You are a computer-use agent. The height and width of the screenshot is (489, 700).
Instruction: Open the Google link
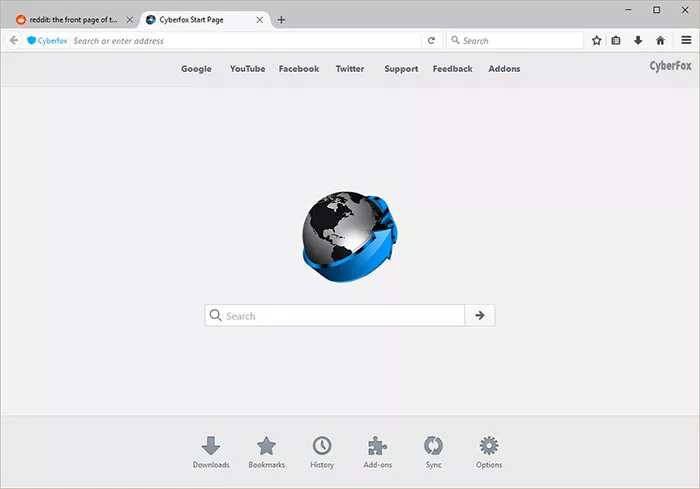tap(196, 69)
